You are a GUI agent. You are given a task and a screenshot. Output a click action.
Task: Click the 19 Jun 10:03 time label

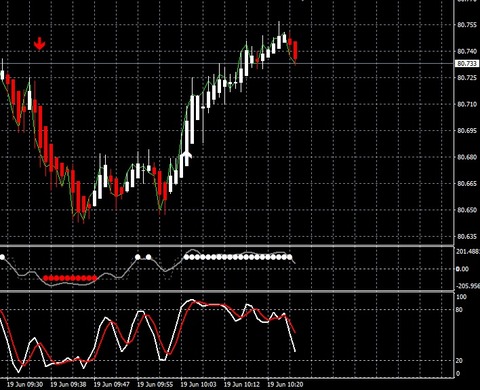[x=199, y=384]
